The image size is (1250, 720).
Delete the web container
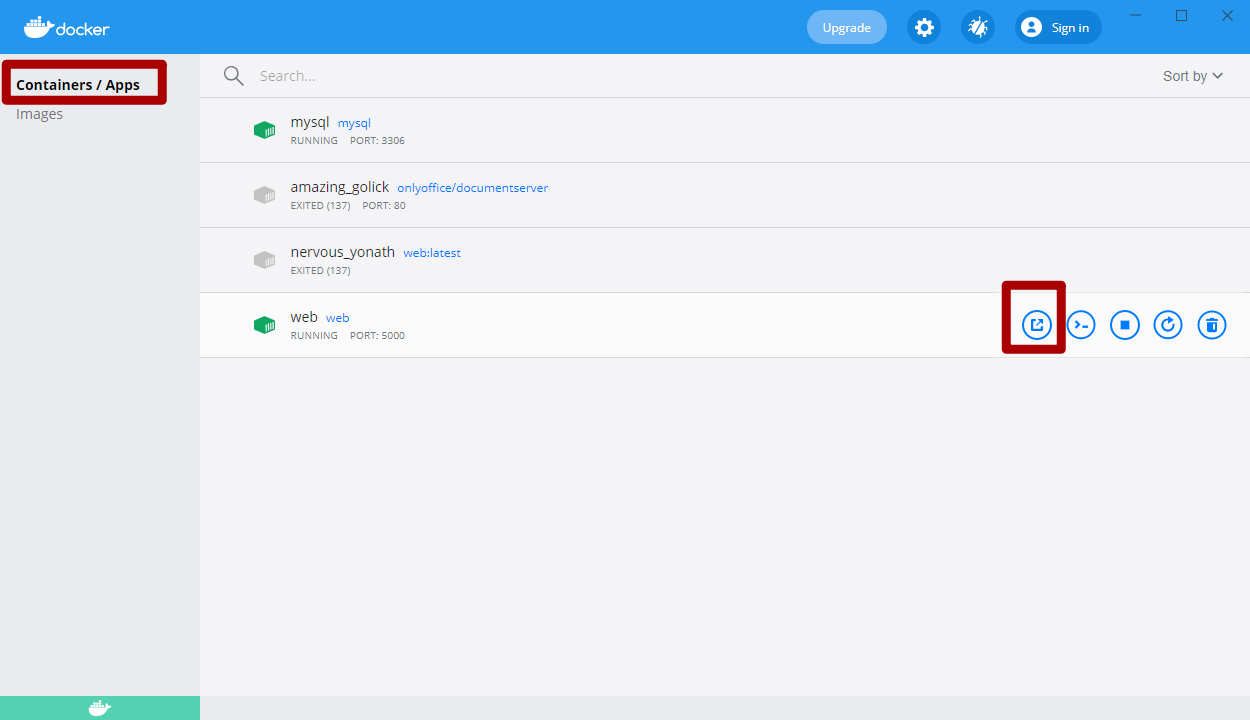click(1212, 325)
